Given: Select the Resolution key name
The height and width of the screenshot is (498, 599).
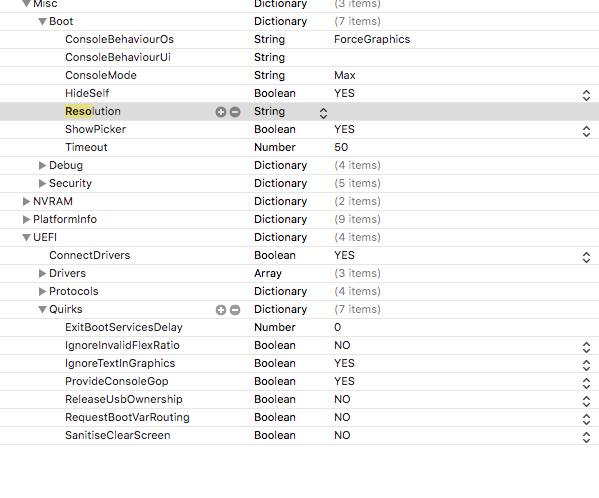Looking at the screenshot, I should [93, 111].
